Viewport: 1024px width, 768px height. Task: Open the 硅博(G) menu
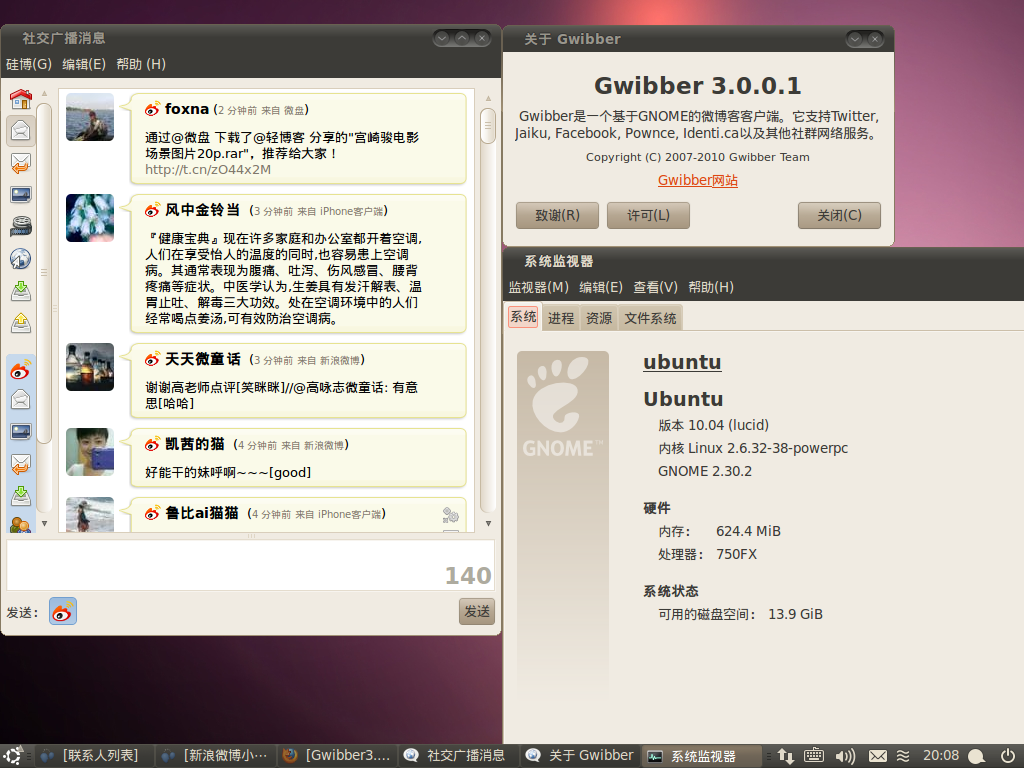(x=29, y=64)
